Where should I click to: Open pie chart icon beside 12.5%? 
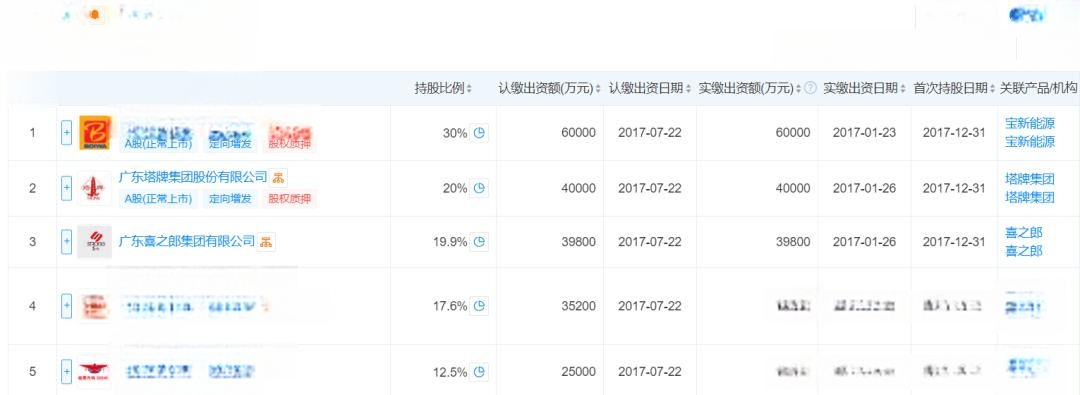coord(479,372)
